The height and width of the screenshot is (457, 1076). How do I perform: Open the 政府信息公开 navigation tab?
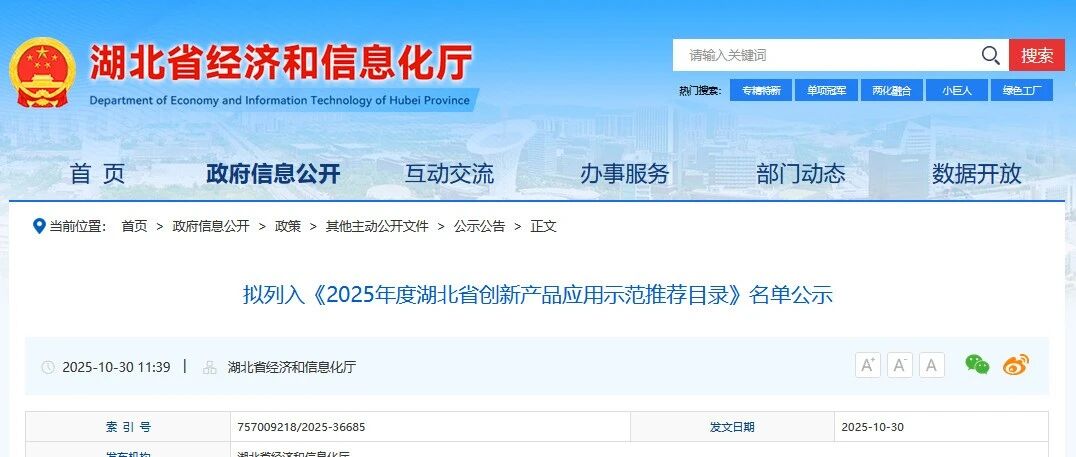tap(273, 174)
